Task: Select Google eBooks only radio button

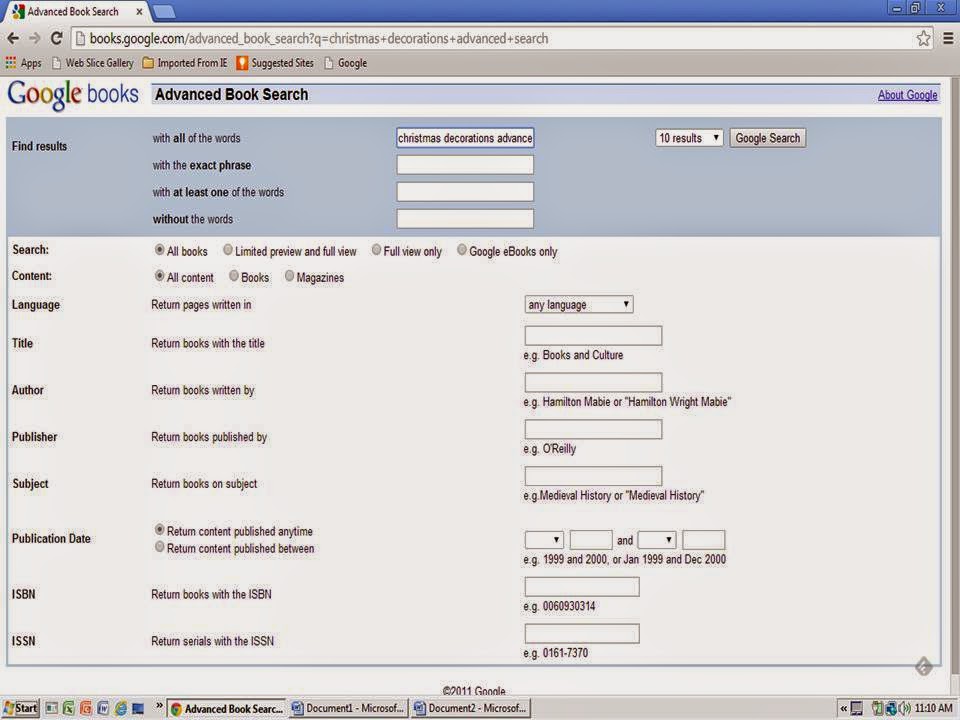Action: tap(462, 250)
